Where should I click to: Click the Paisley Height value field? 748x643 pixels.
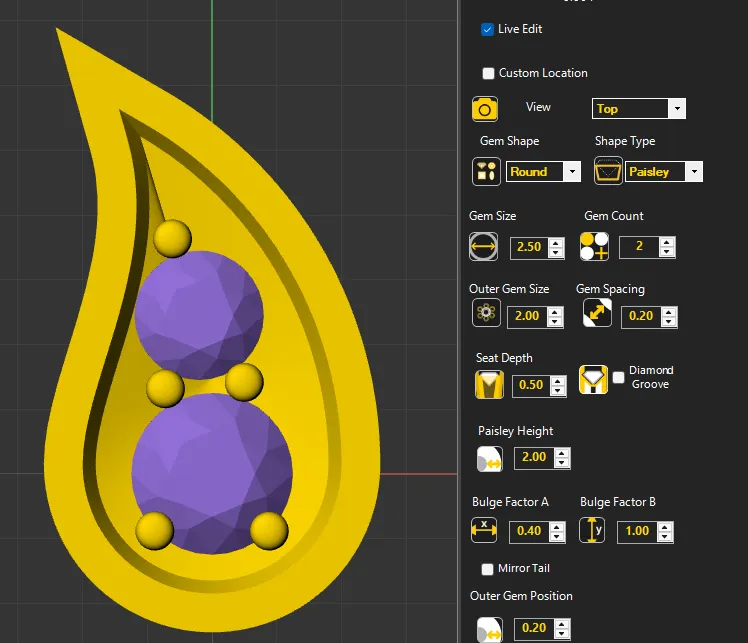click(x=533, y=457)
